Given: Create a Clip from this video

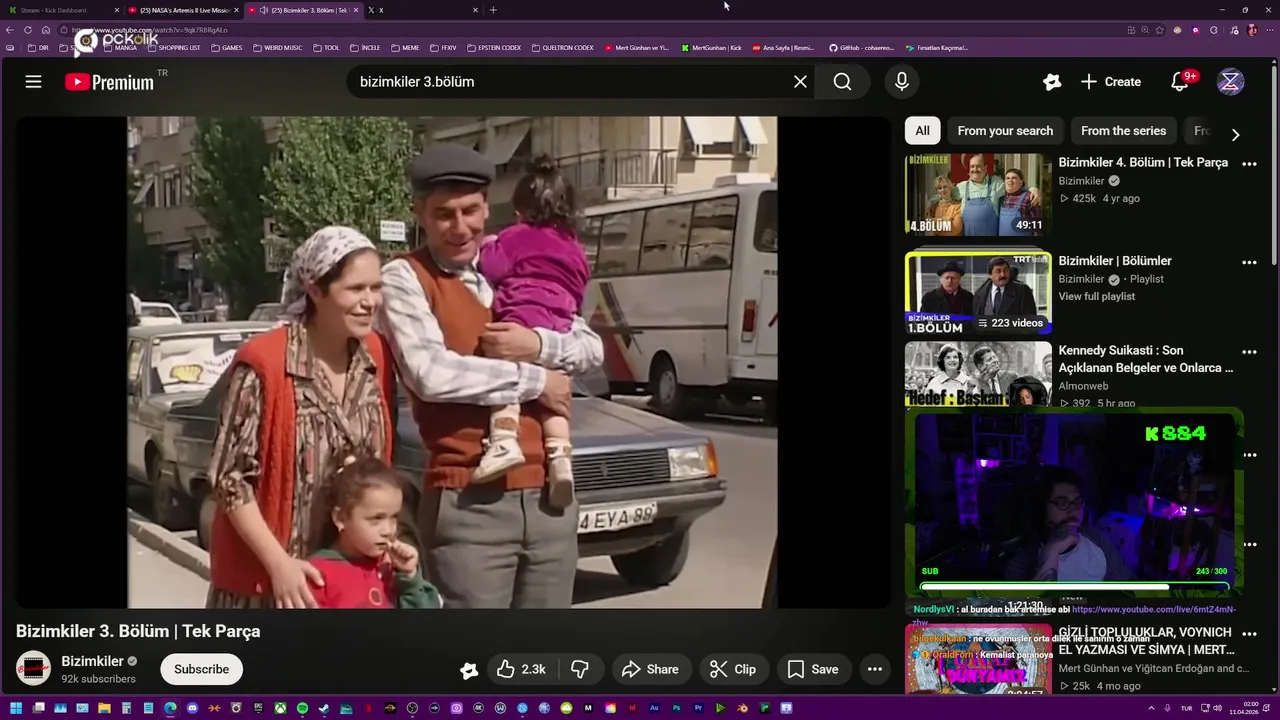Looking at the screenshot, I should (x=734, y=669).
